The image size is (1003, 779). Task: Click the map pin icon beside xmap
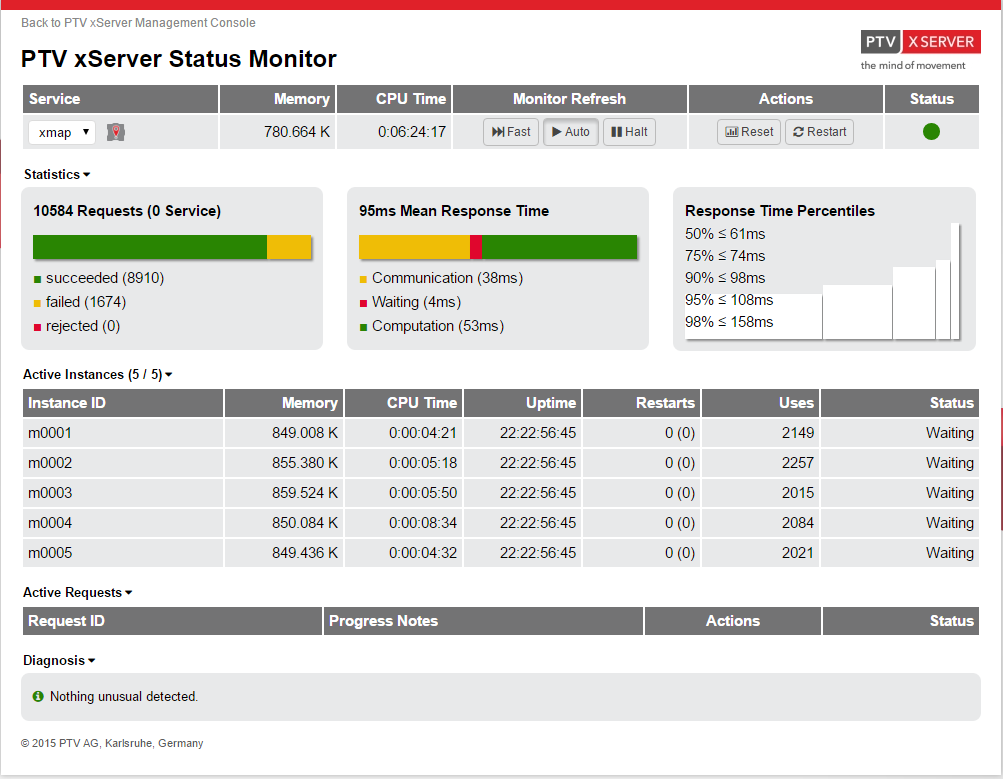click(116, 132)
